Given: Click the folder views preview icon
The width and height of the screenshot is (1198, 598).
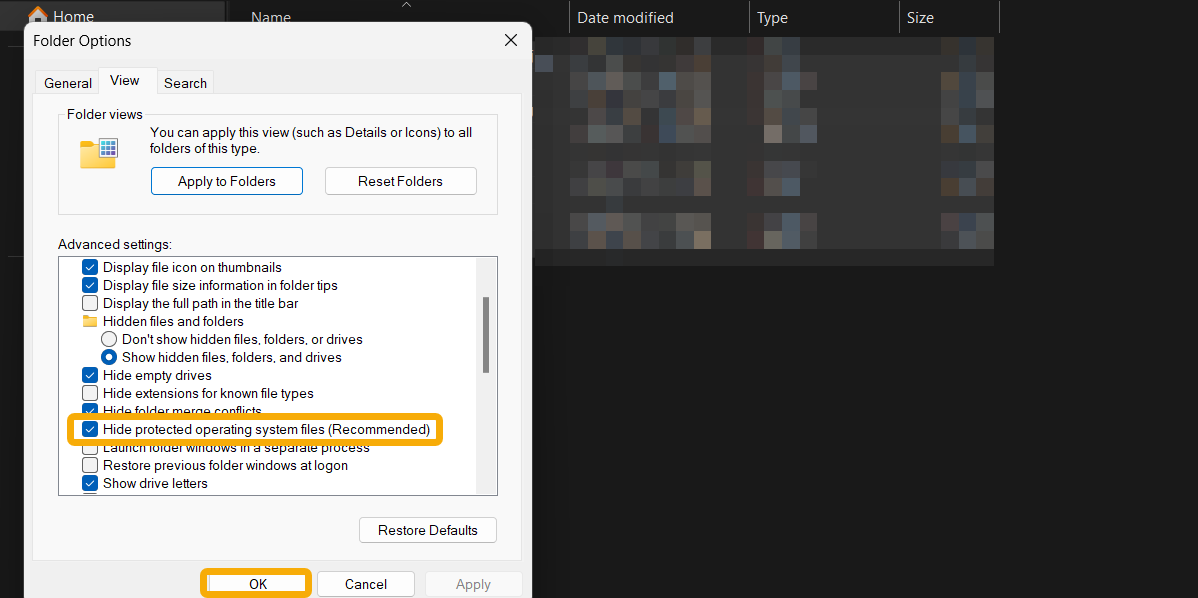Looking at the screenshot, I should pos(97,152).
